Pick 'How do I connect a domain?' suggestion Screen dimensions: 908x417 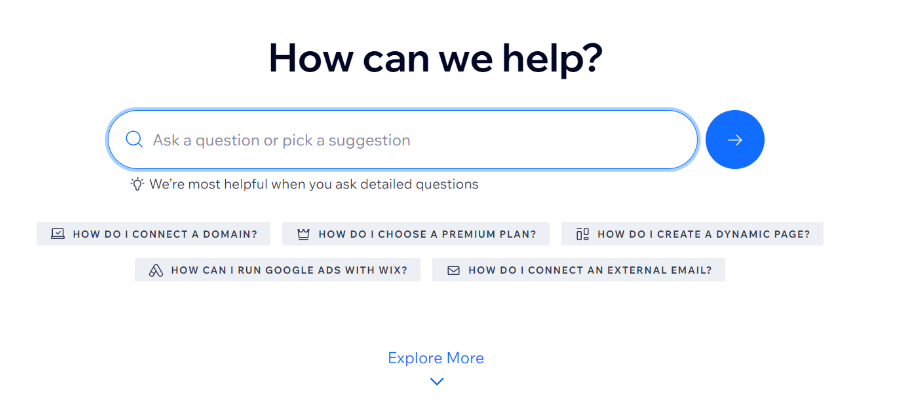coord(153,234)
